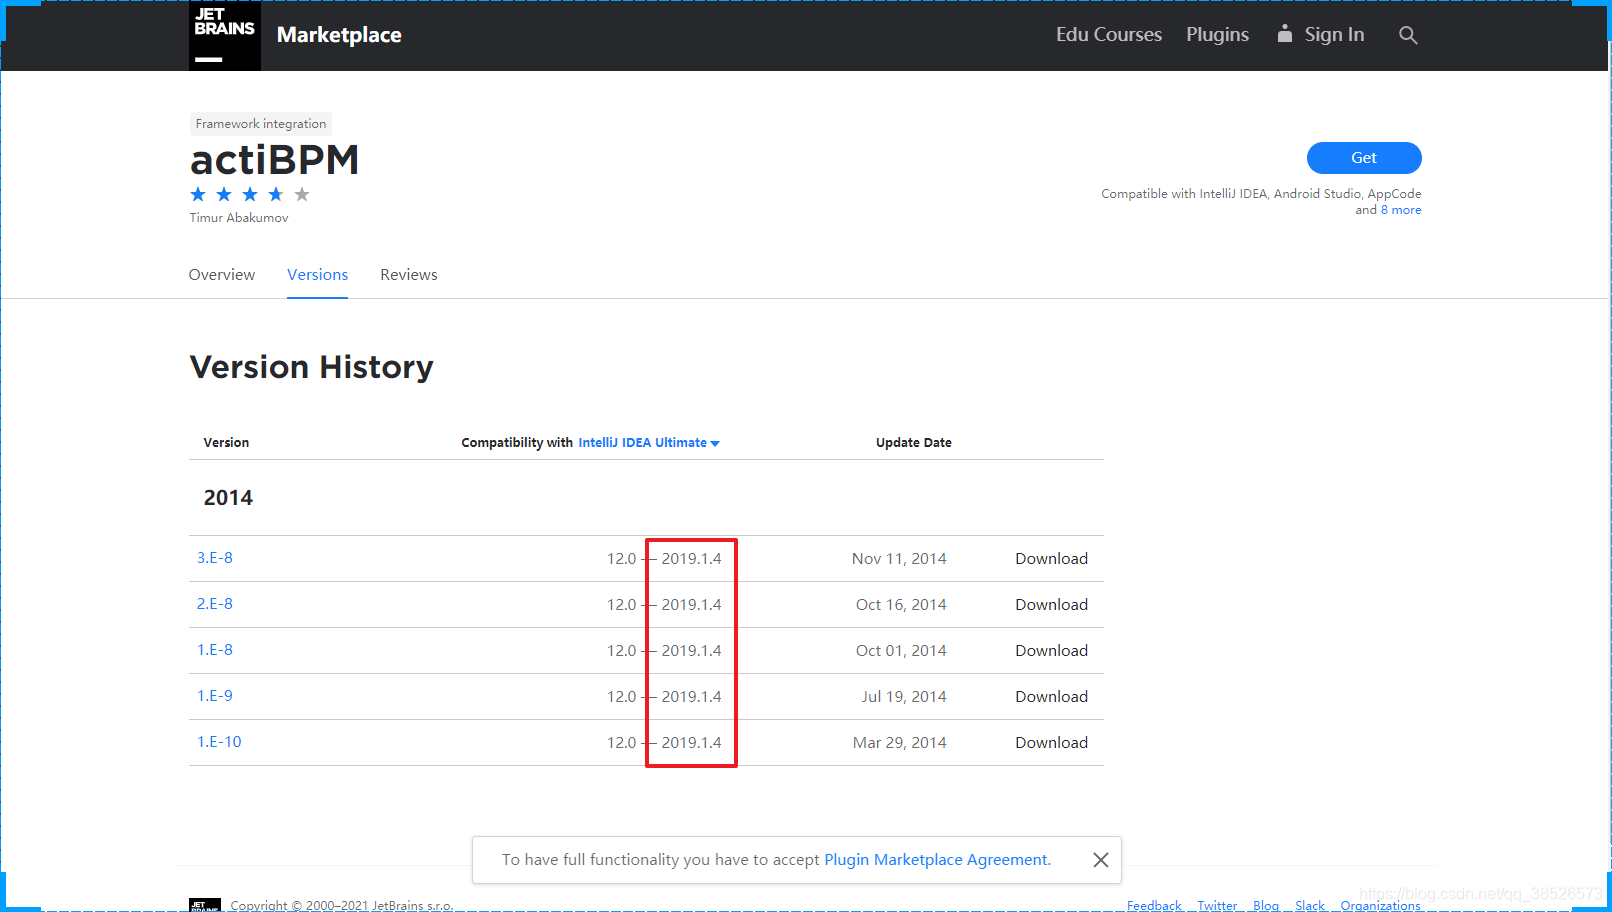Download version from Mar 29, 2014
The width and height of the screenshot is (1612, 912).
pyautogui.click(x=1051, y=743)
